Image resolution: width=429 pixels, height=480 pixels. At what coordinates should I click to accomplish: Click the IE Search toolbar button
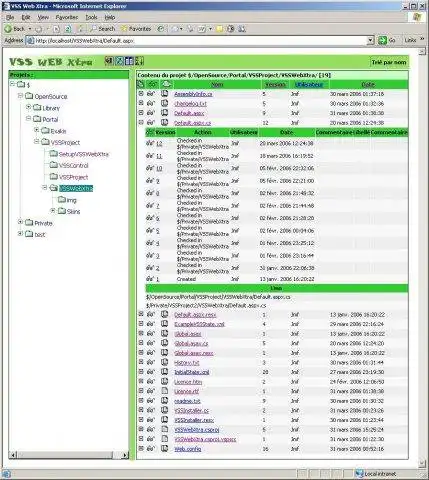click(103, 29)
